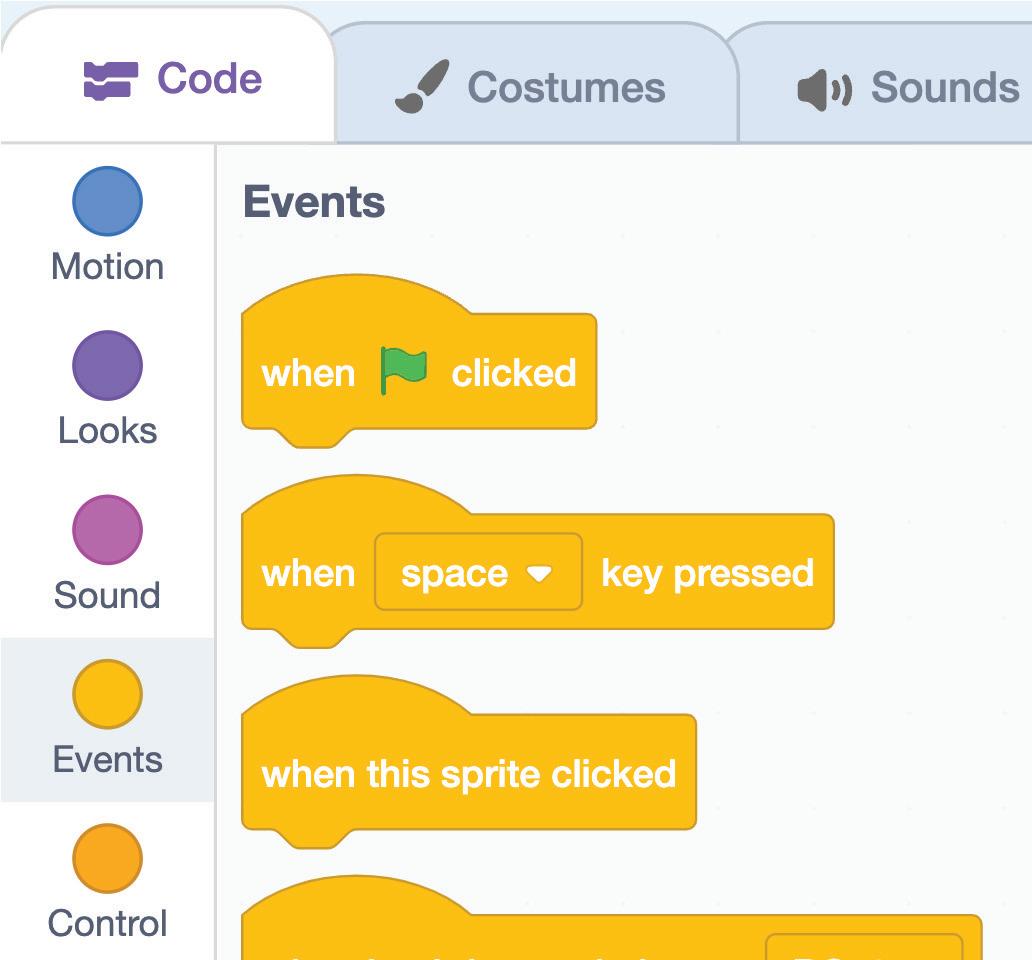Select the blue Motion category circle
The image size is (1032, 960).
107,201
